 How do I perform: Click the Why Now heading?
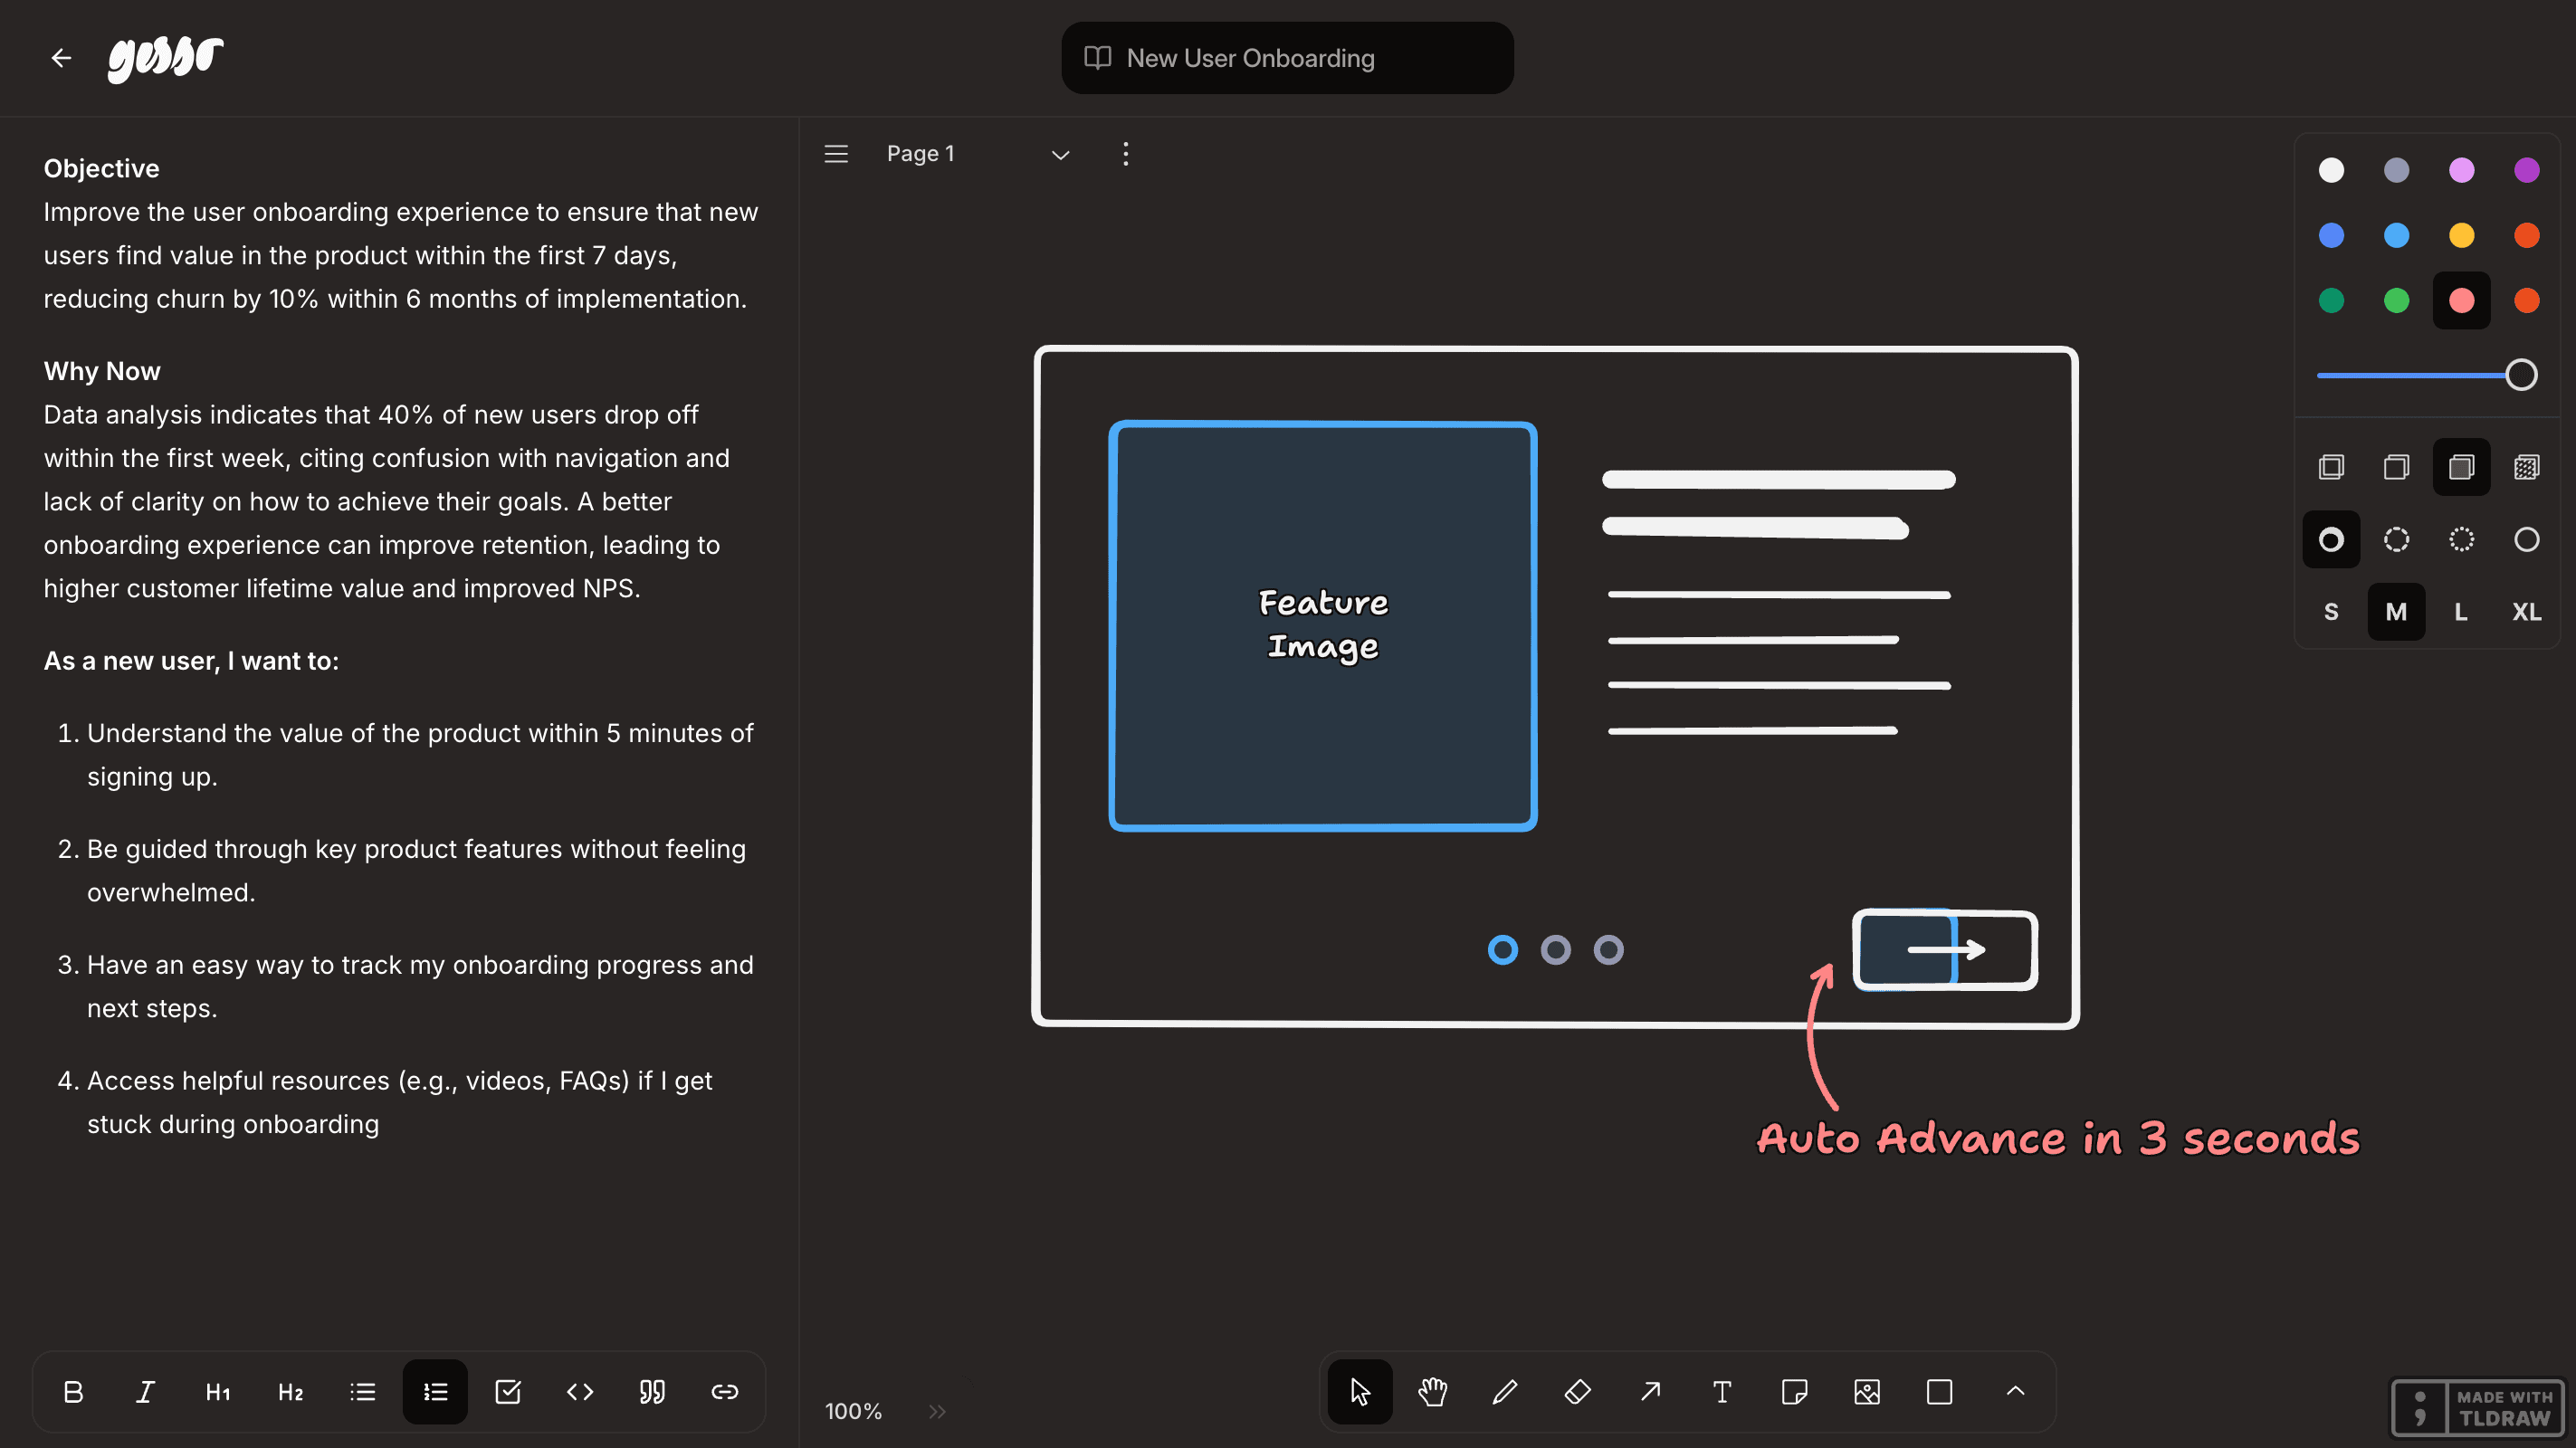pos(101,371)
